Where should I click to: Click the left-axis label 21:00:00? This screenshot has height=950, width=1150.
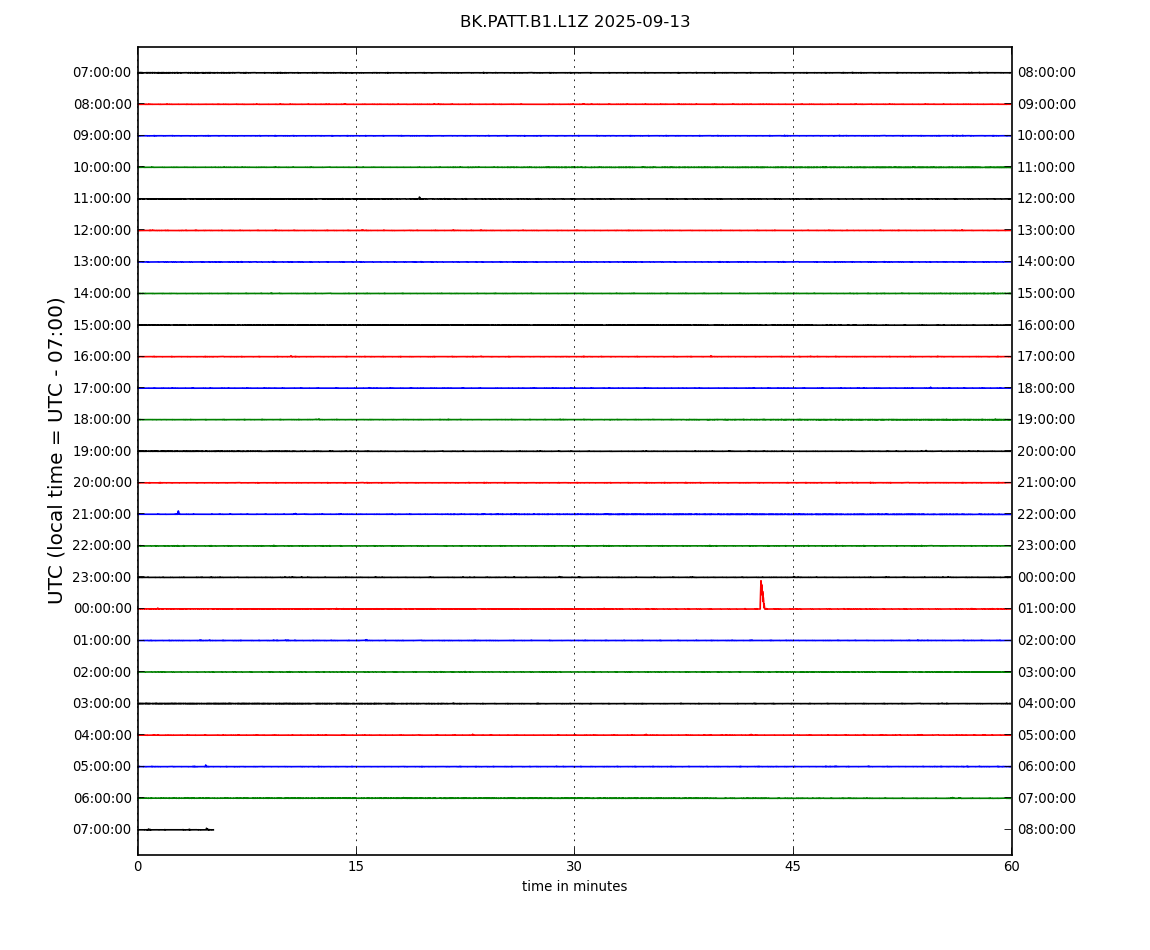point(102,514)
